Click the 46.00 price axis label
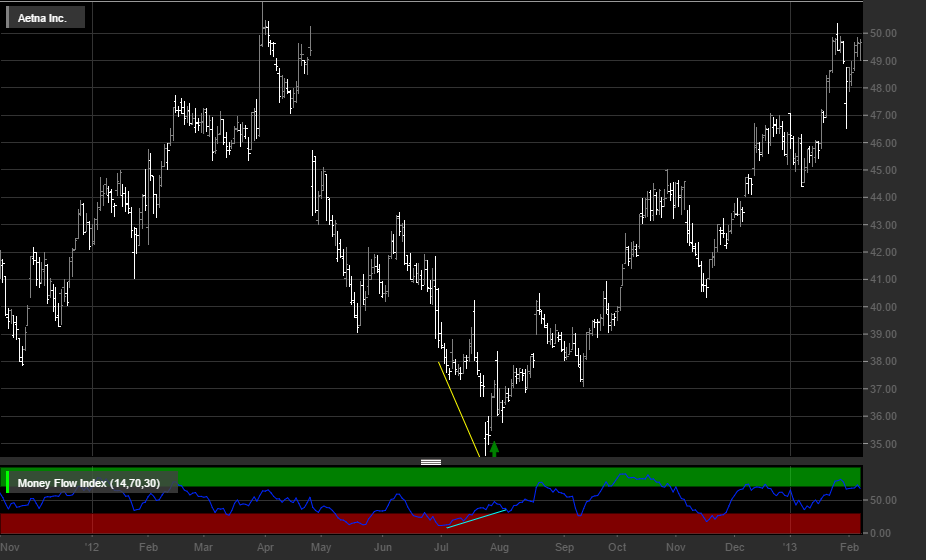Viewport: 926px width, 560px height. 883,143
